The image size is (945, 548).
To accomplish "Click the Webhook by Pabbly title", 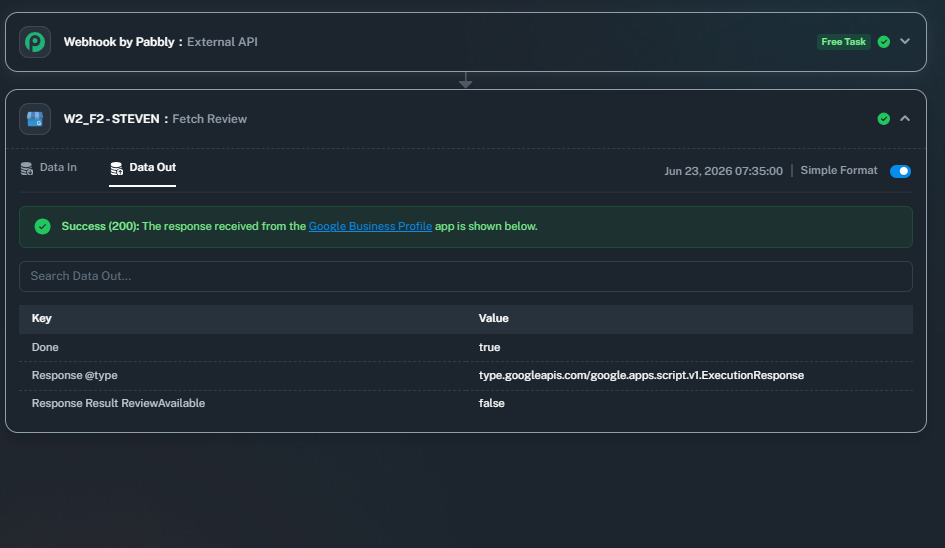I will (119, 42).
